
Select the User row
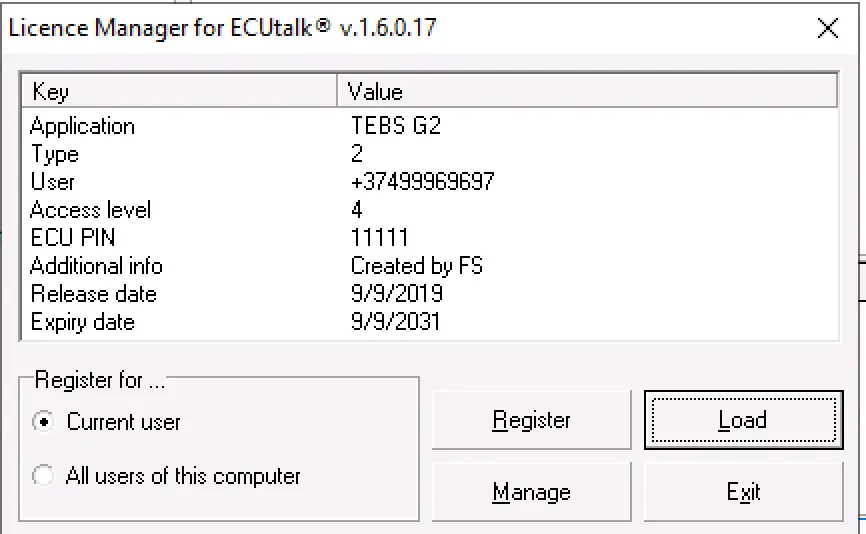pos(52,182)
